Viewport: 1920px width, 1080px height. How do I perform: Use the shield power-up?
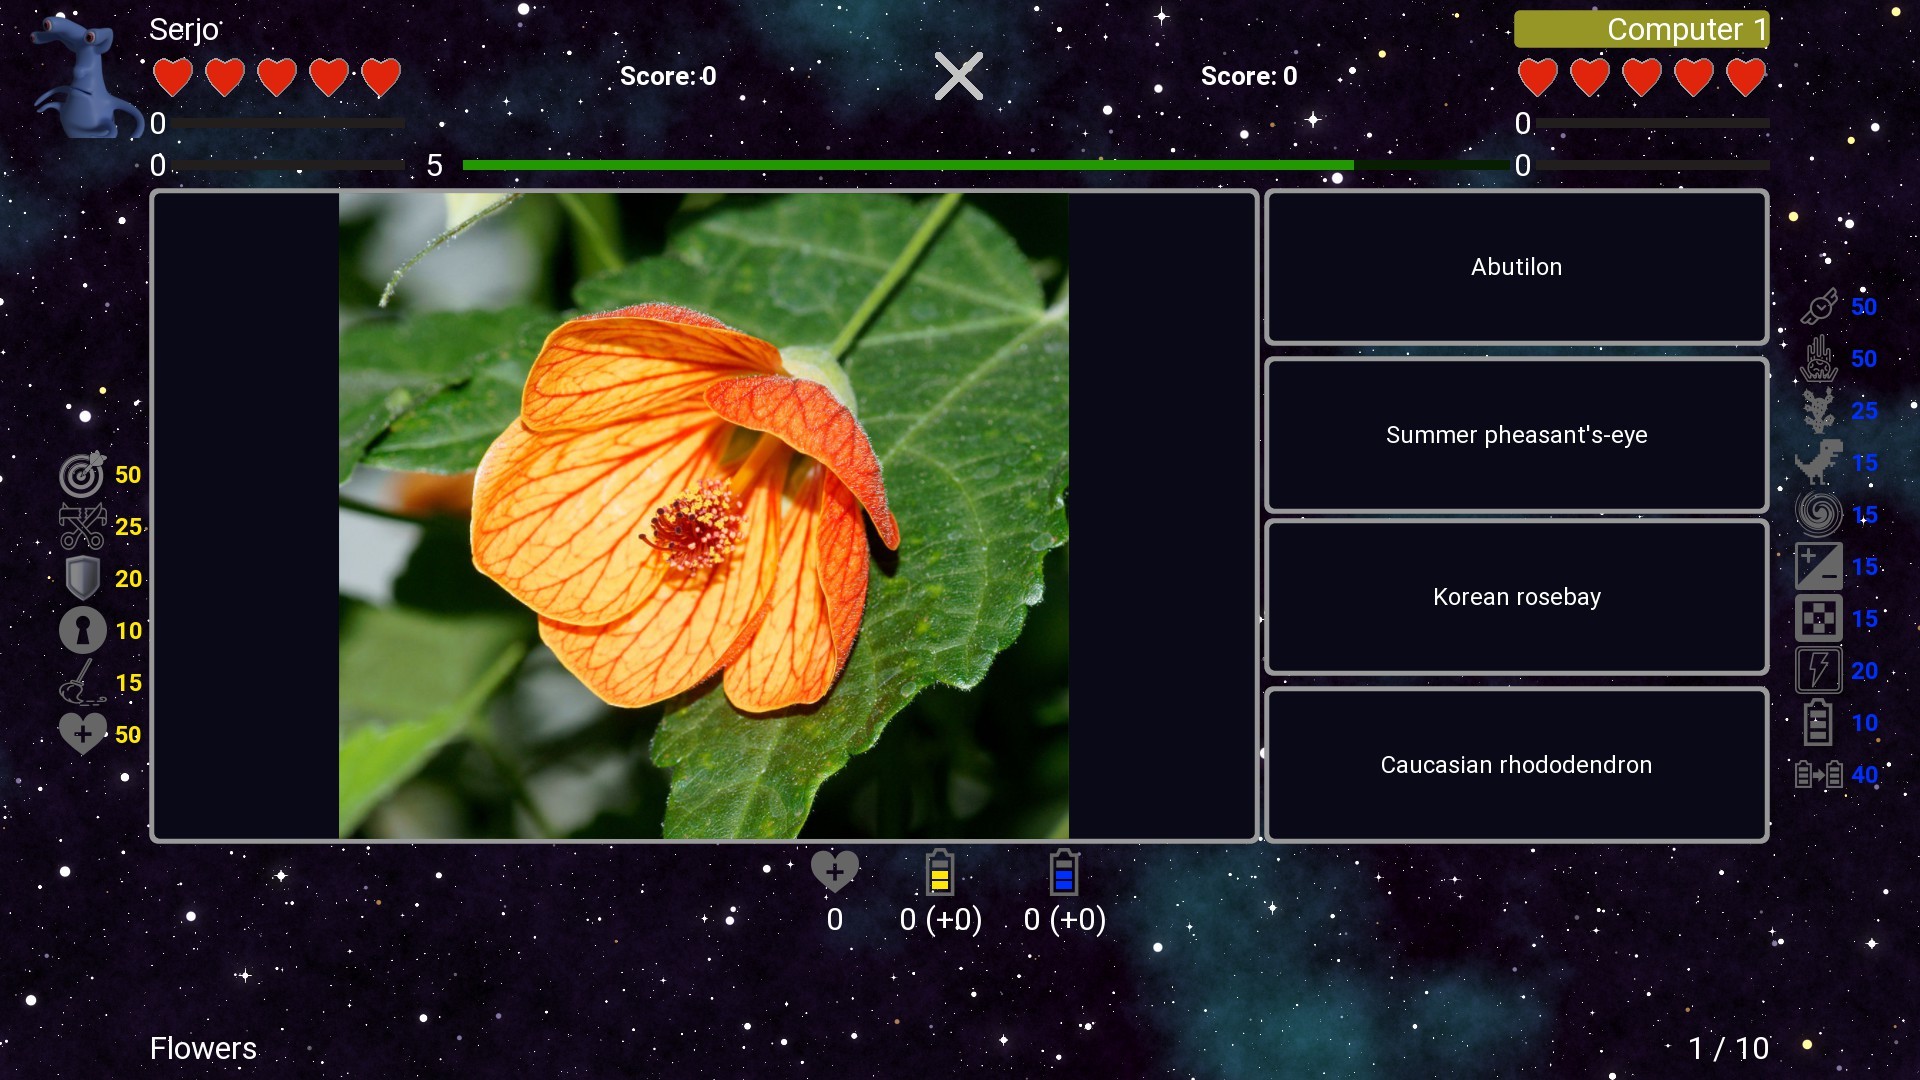83,578
